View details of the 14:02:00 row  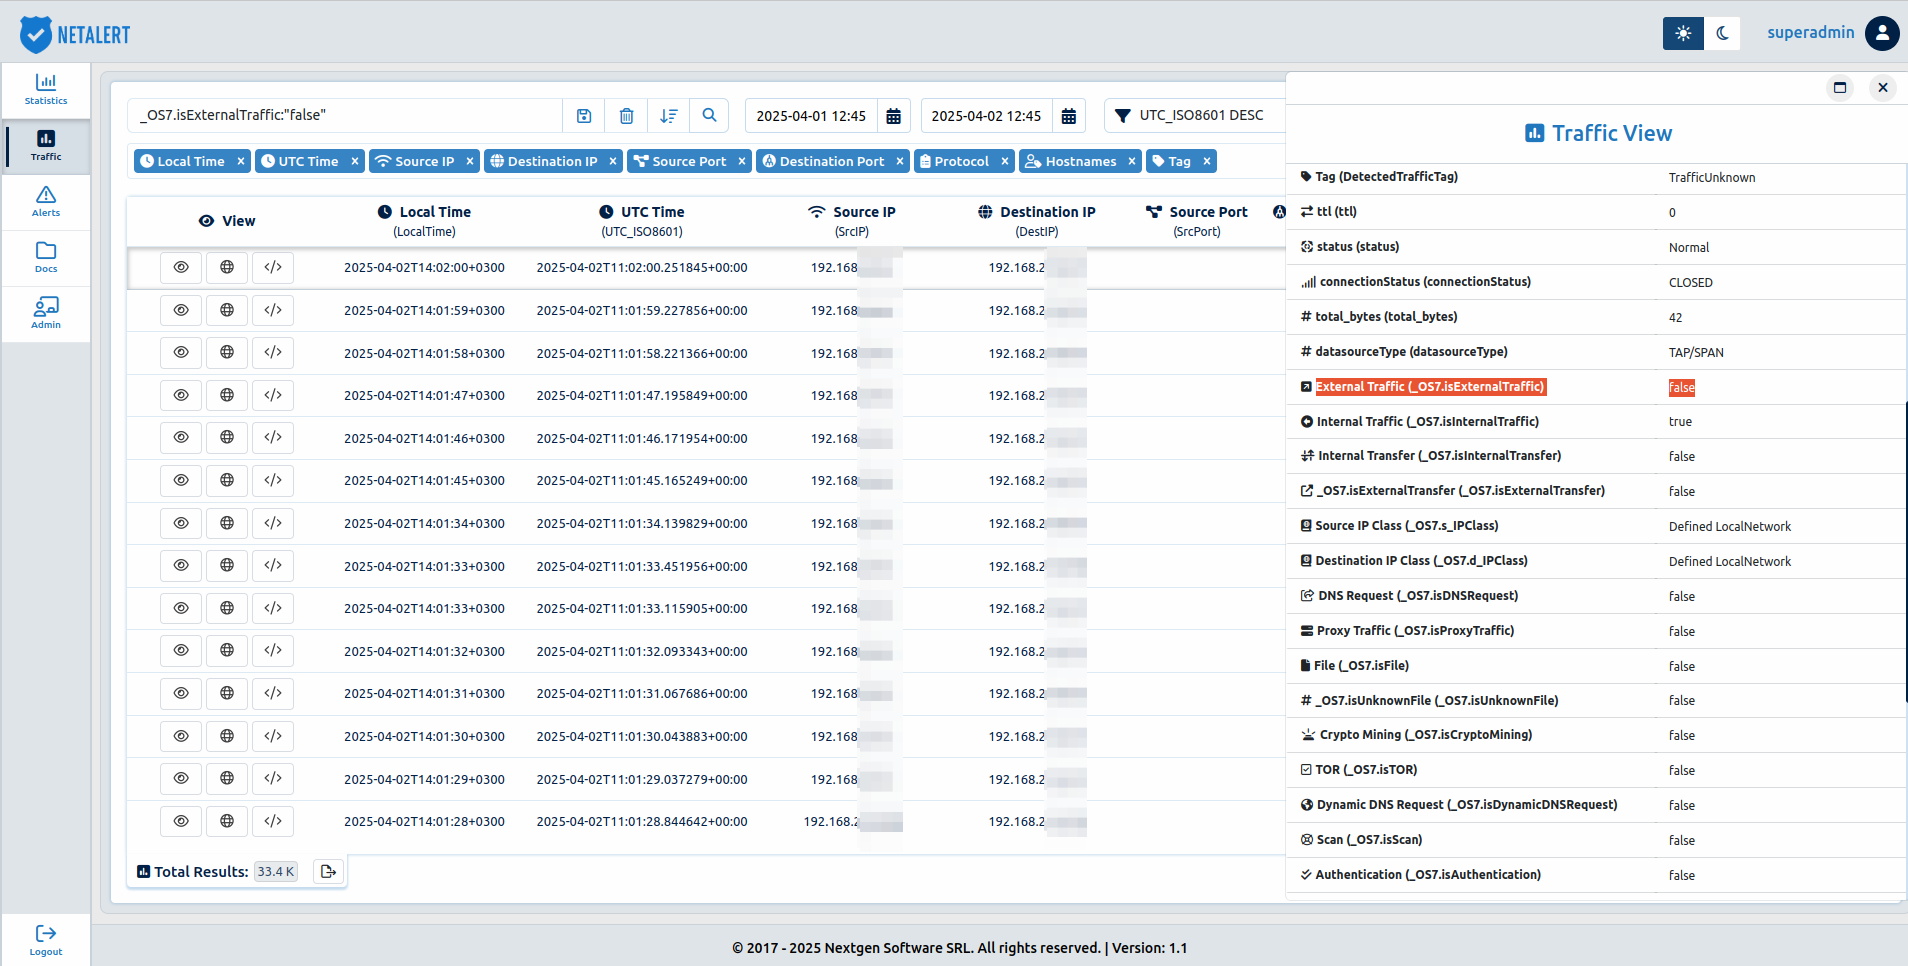(181, 267)
